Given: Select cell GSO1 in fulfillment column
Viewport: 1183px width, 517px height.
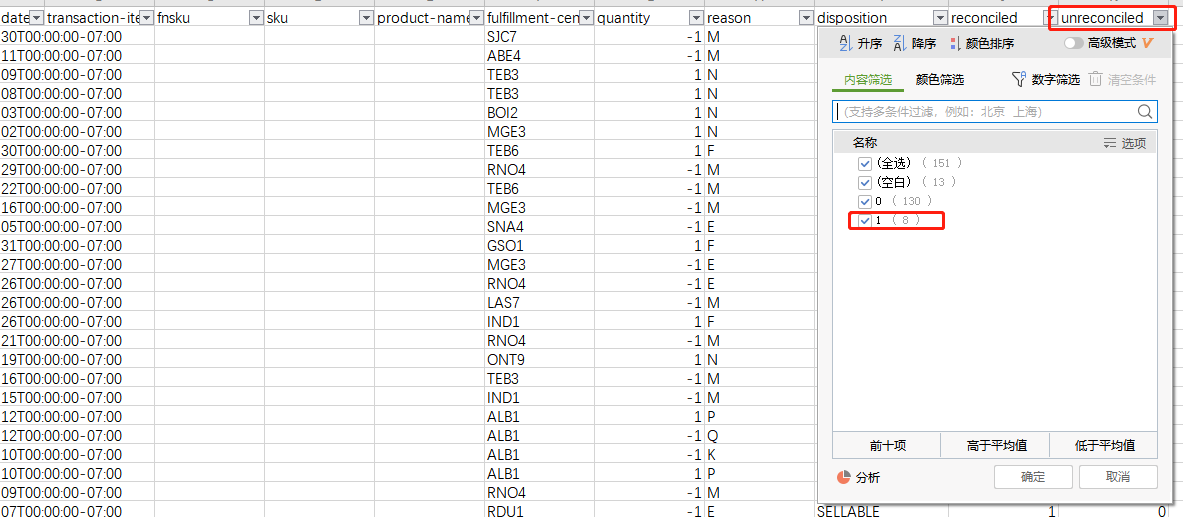Looking at the screenshot, I should [539, 245].
